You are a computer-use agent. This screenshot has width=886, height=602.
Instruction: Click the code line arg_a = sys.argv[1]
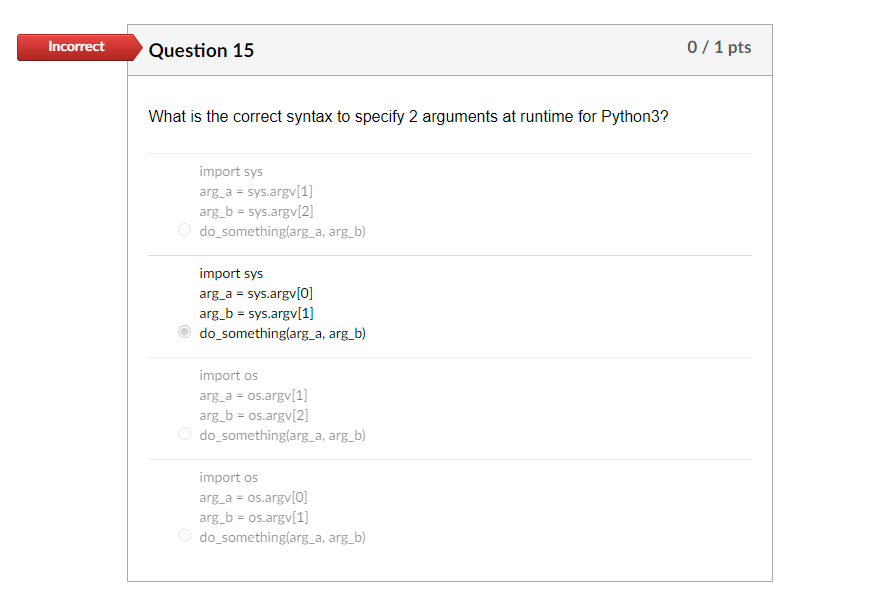[254, 191]
